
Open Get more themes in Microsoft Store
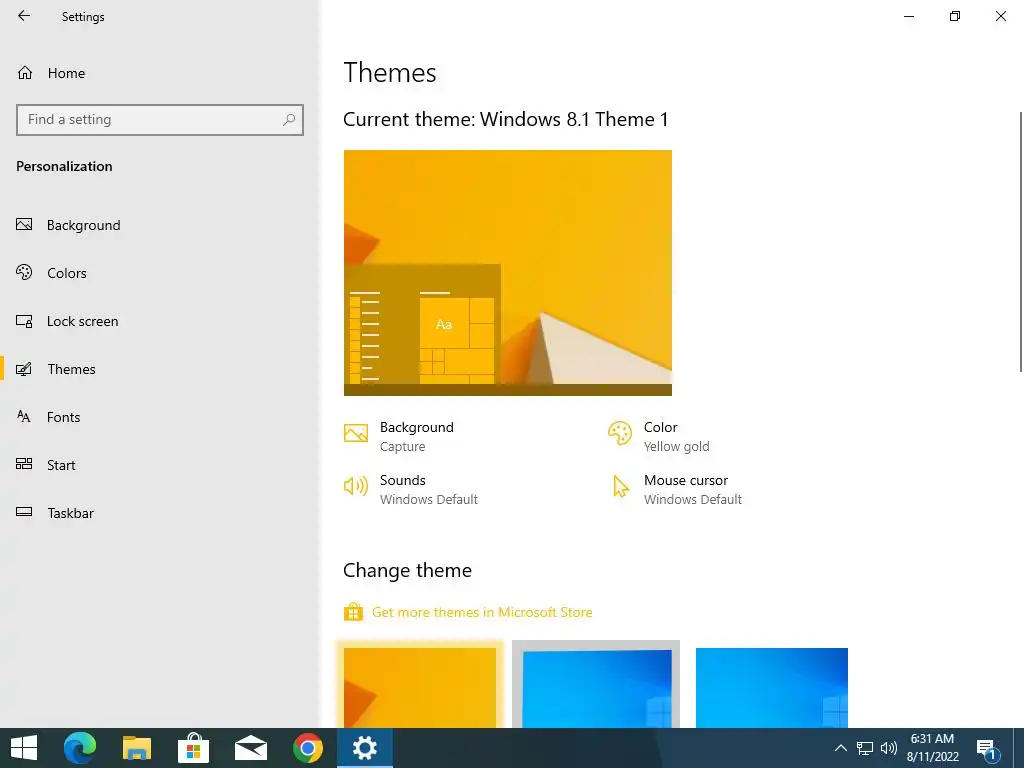coord(482,613)
